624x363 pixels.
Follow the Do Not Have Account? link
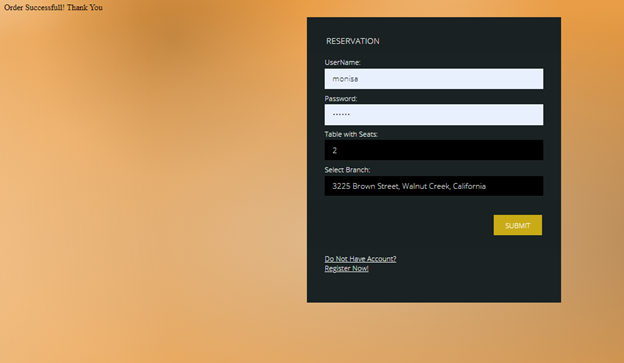click(x=360, y=259)
